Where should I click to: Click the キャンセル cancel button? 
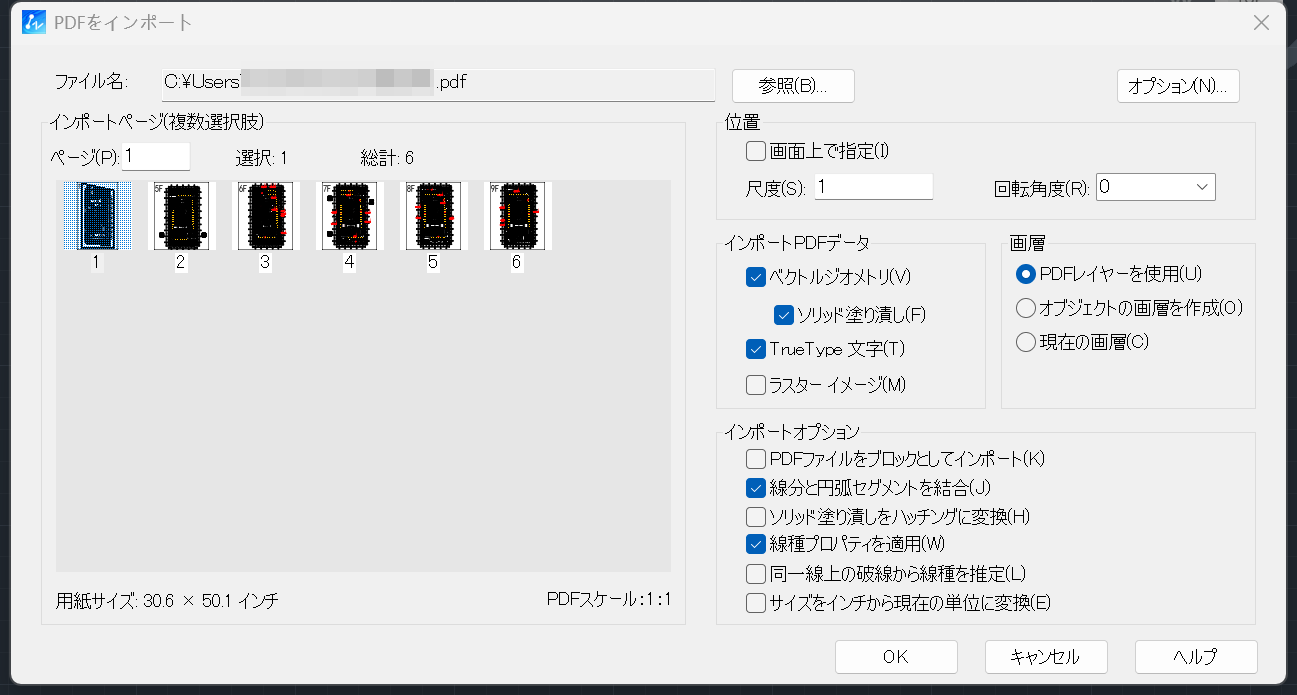point(1046,657)
